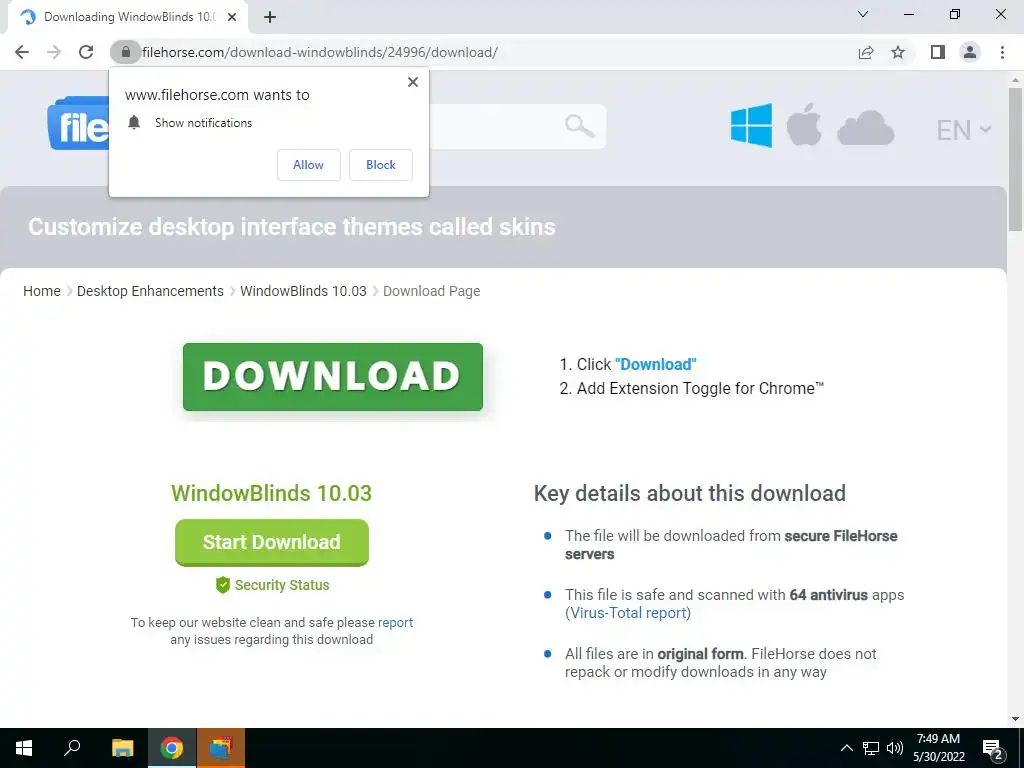Select Windows software platform icon
The height and width of the screenshot is (768, 1024).
click(751, 125)
